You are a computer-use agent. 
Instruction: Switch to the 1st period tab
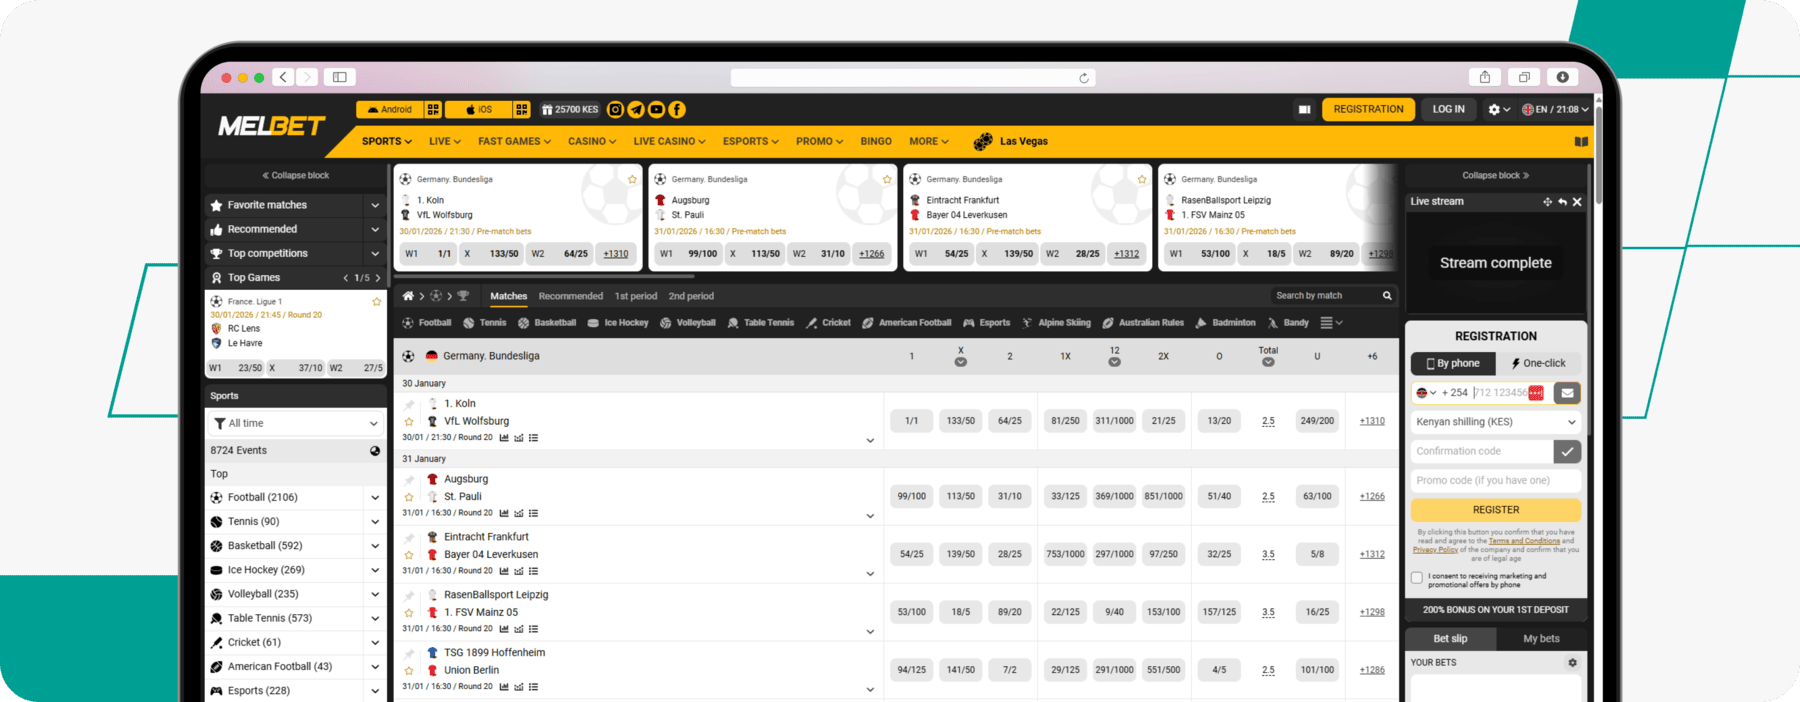(636, 296)
